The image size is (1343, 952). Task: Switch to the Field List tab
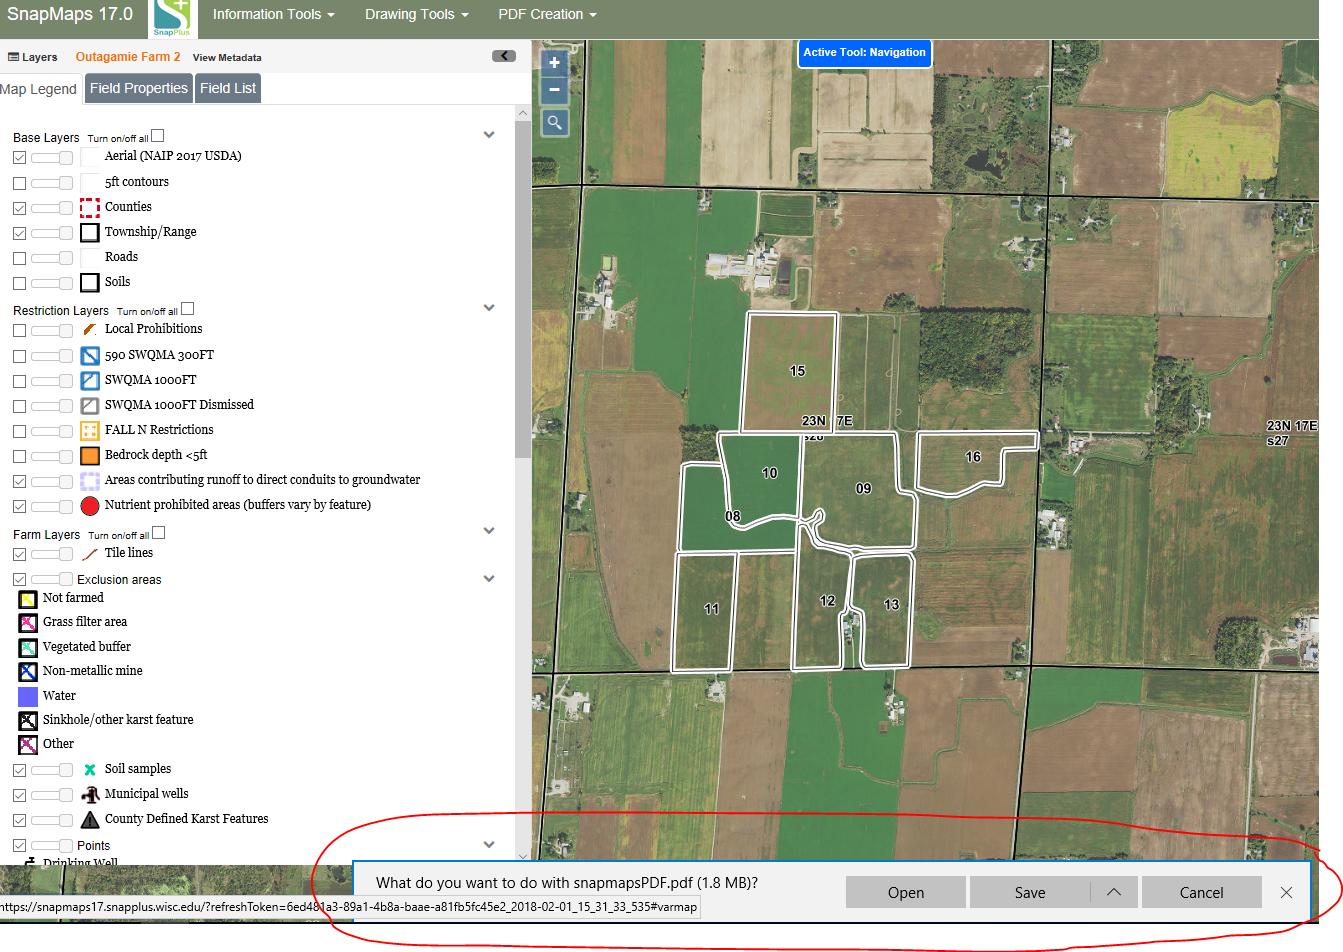pos(228,88)
